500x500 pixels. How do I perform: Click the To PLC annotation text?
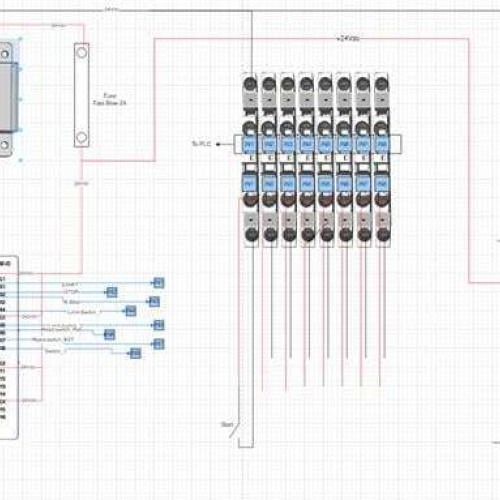201,144
